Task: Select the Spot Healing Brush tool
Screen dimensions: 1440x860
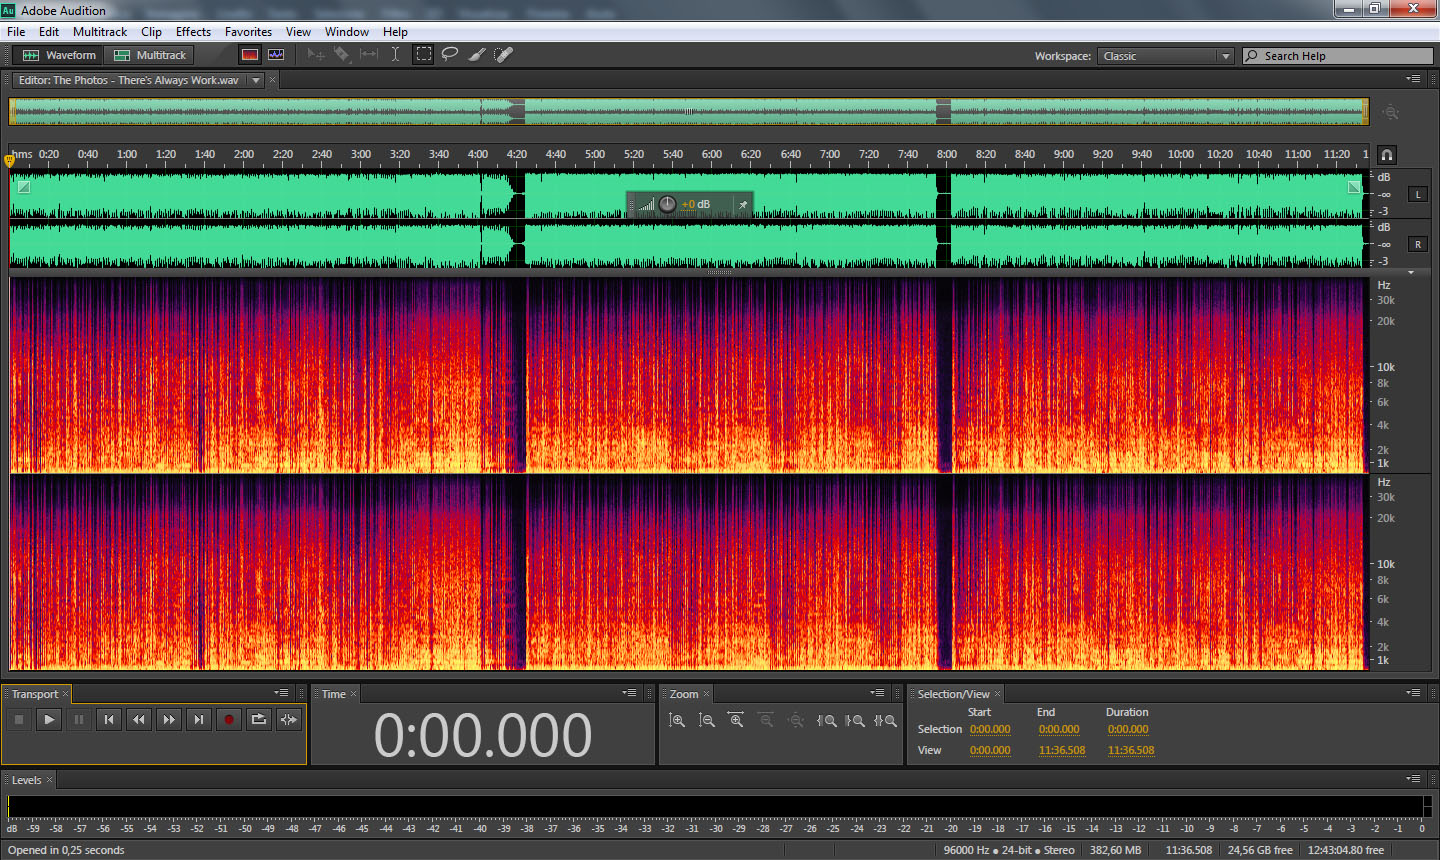Action: pos(503,55)
